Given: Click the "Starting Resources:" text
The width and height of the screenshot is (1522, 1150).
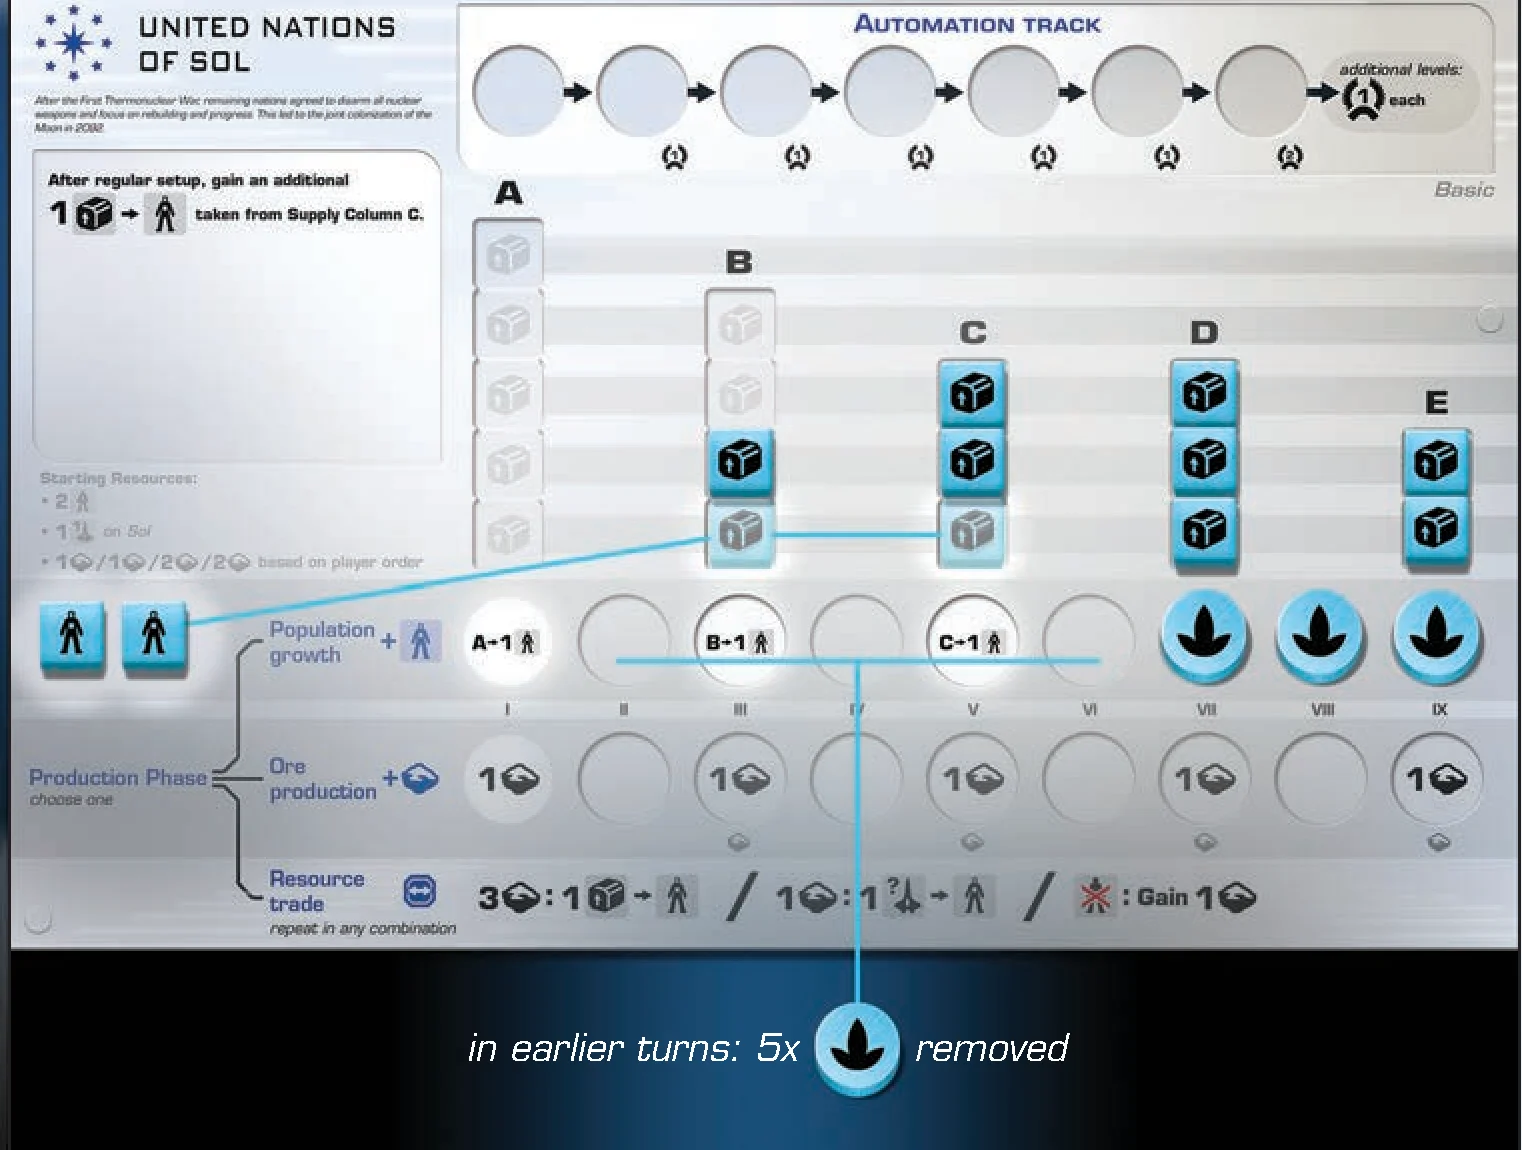Looking at the screenshot, I should click(118, 479).
